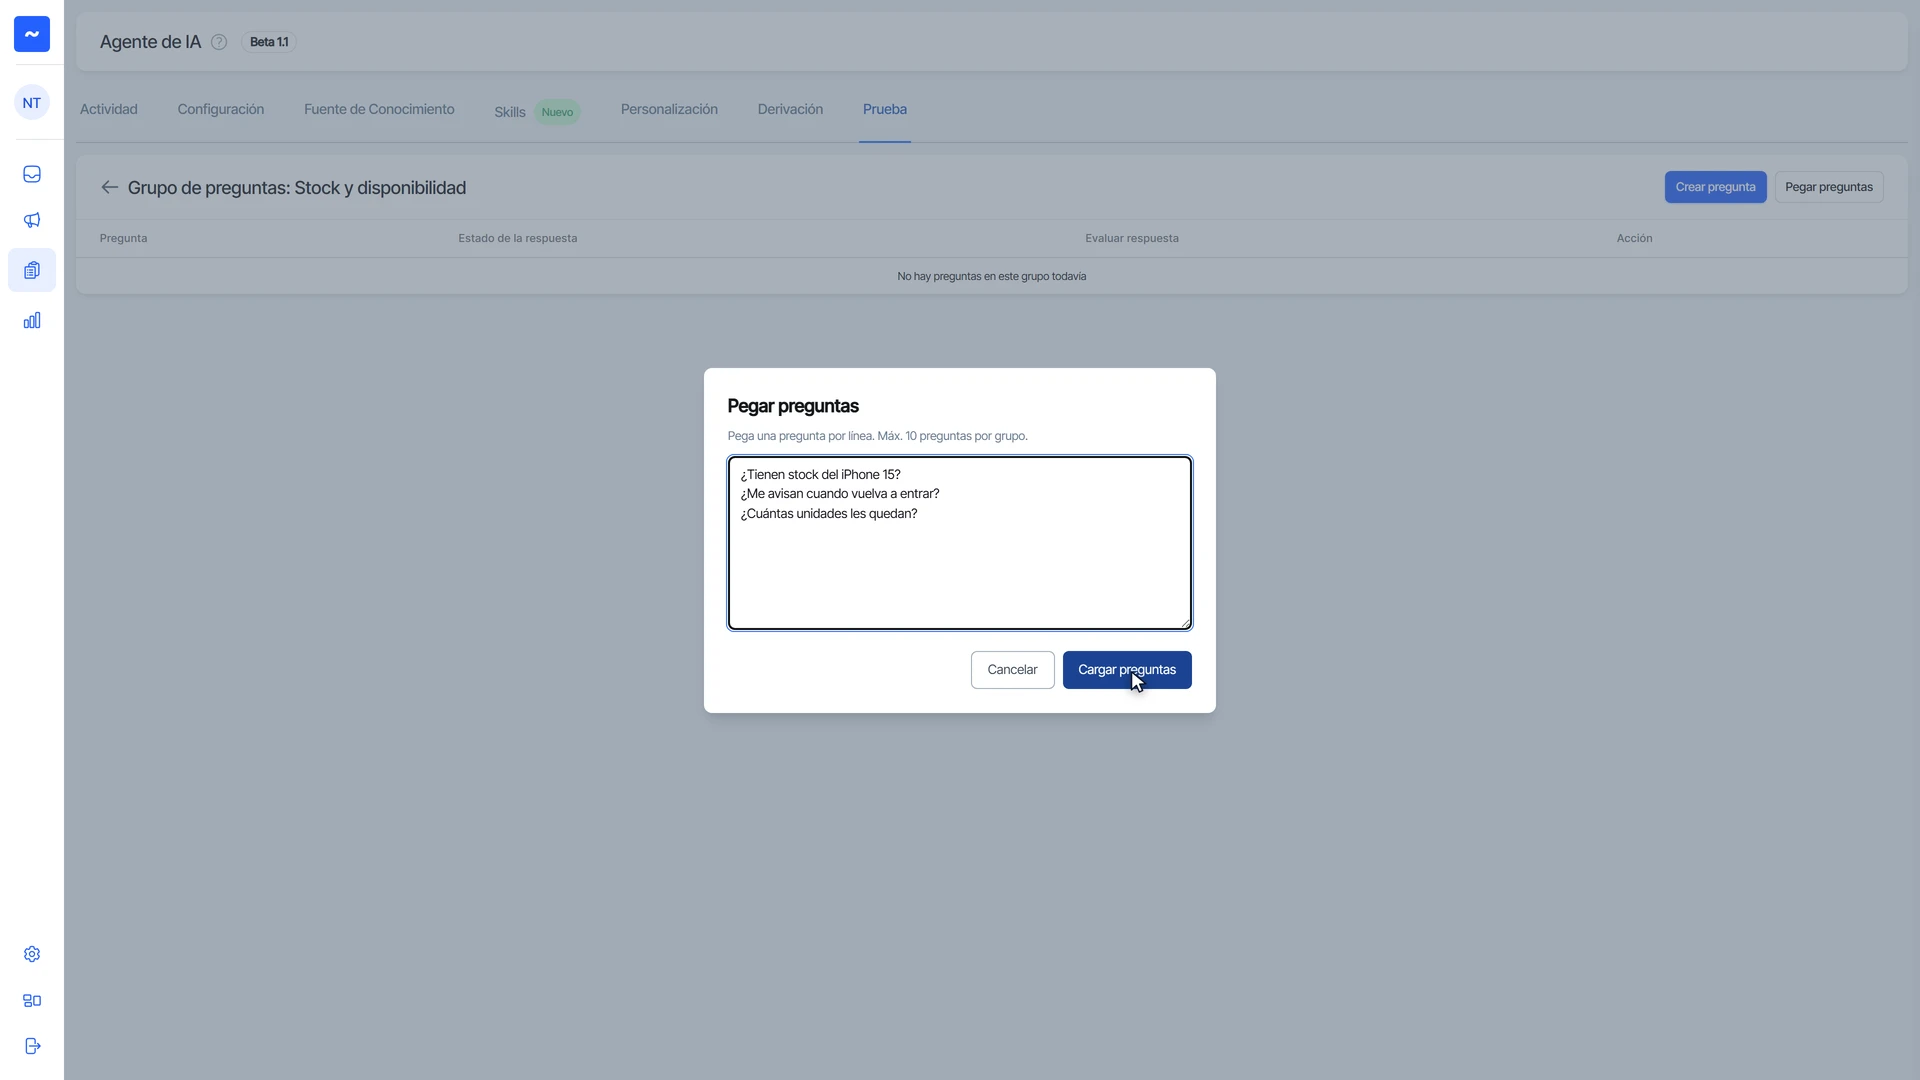Switch to the Actividad tab
This screenshot has width=1920, height=1080.
(109, 109)
